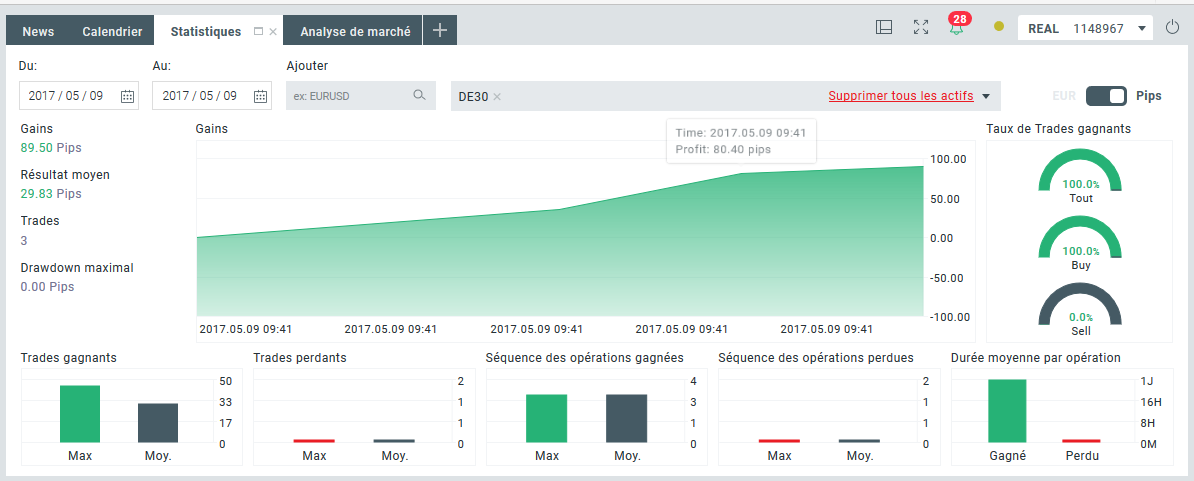The width and height of the screenshot is (1194, 481).
Task: Click Résultat moyen value 29.83 Pips
Action: coord(51,193)
